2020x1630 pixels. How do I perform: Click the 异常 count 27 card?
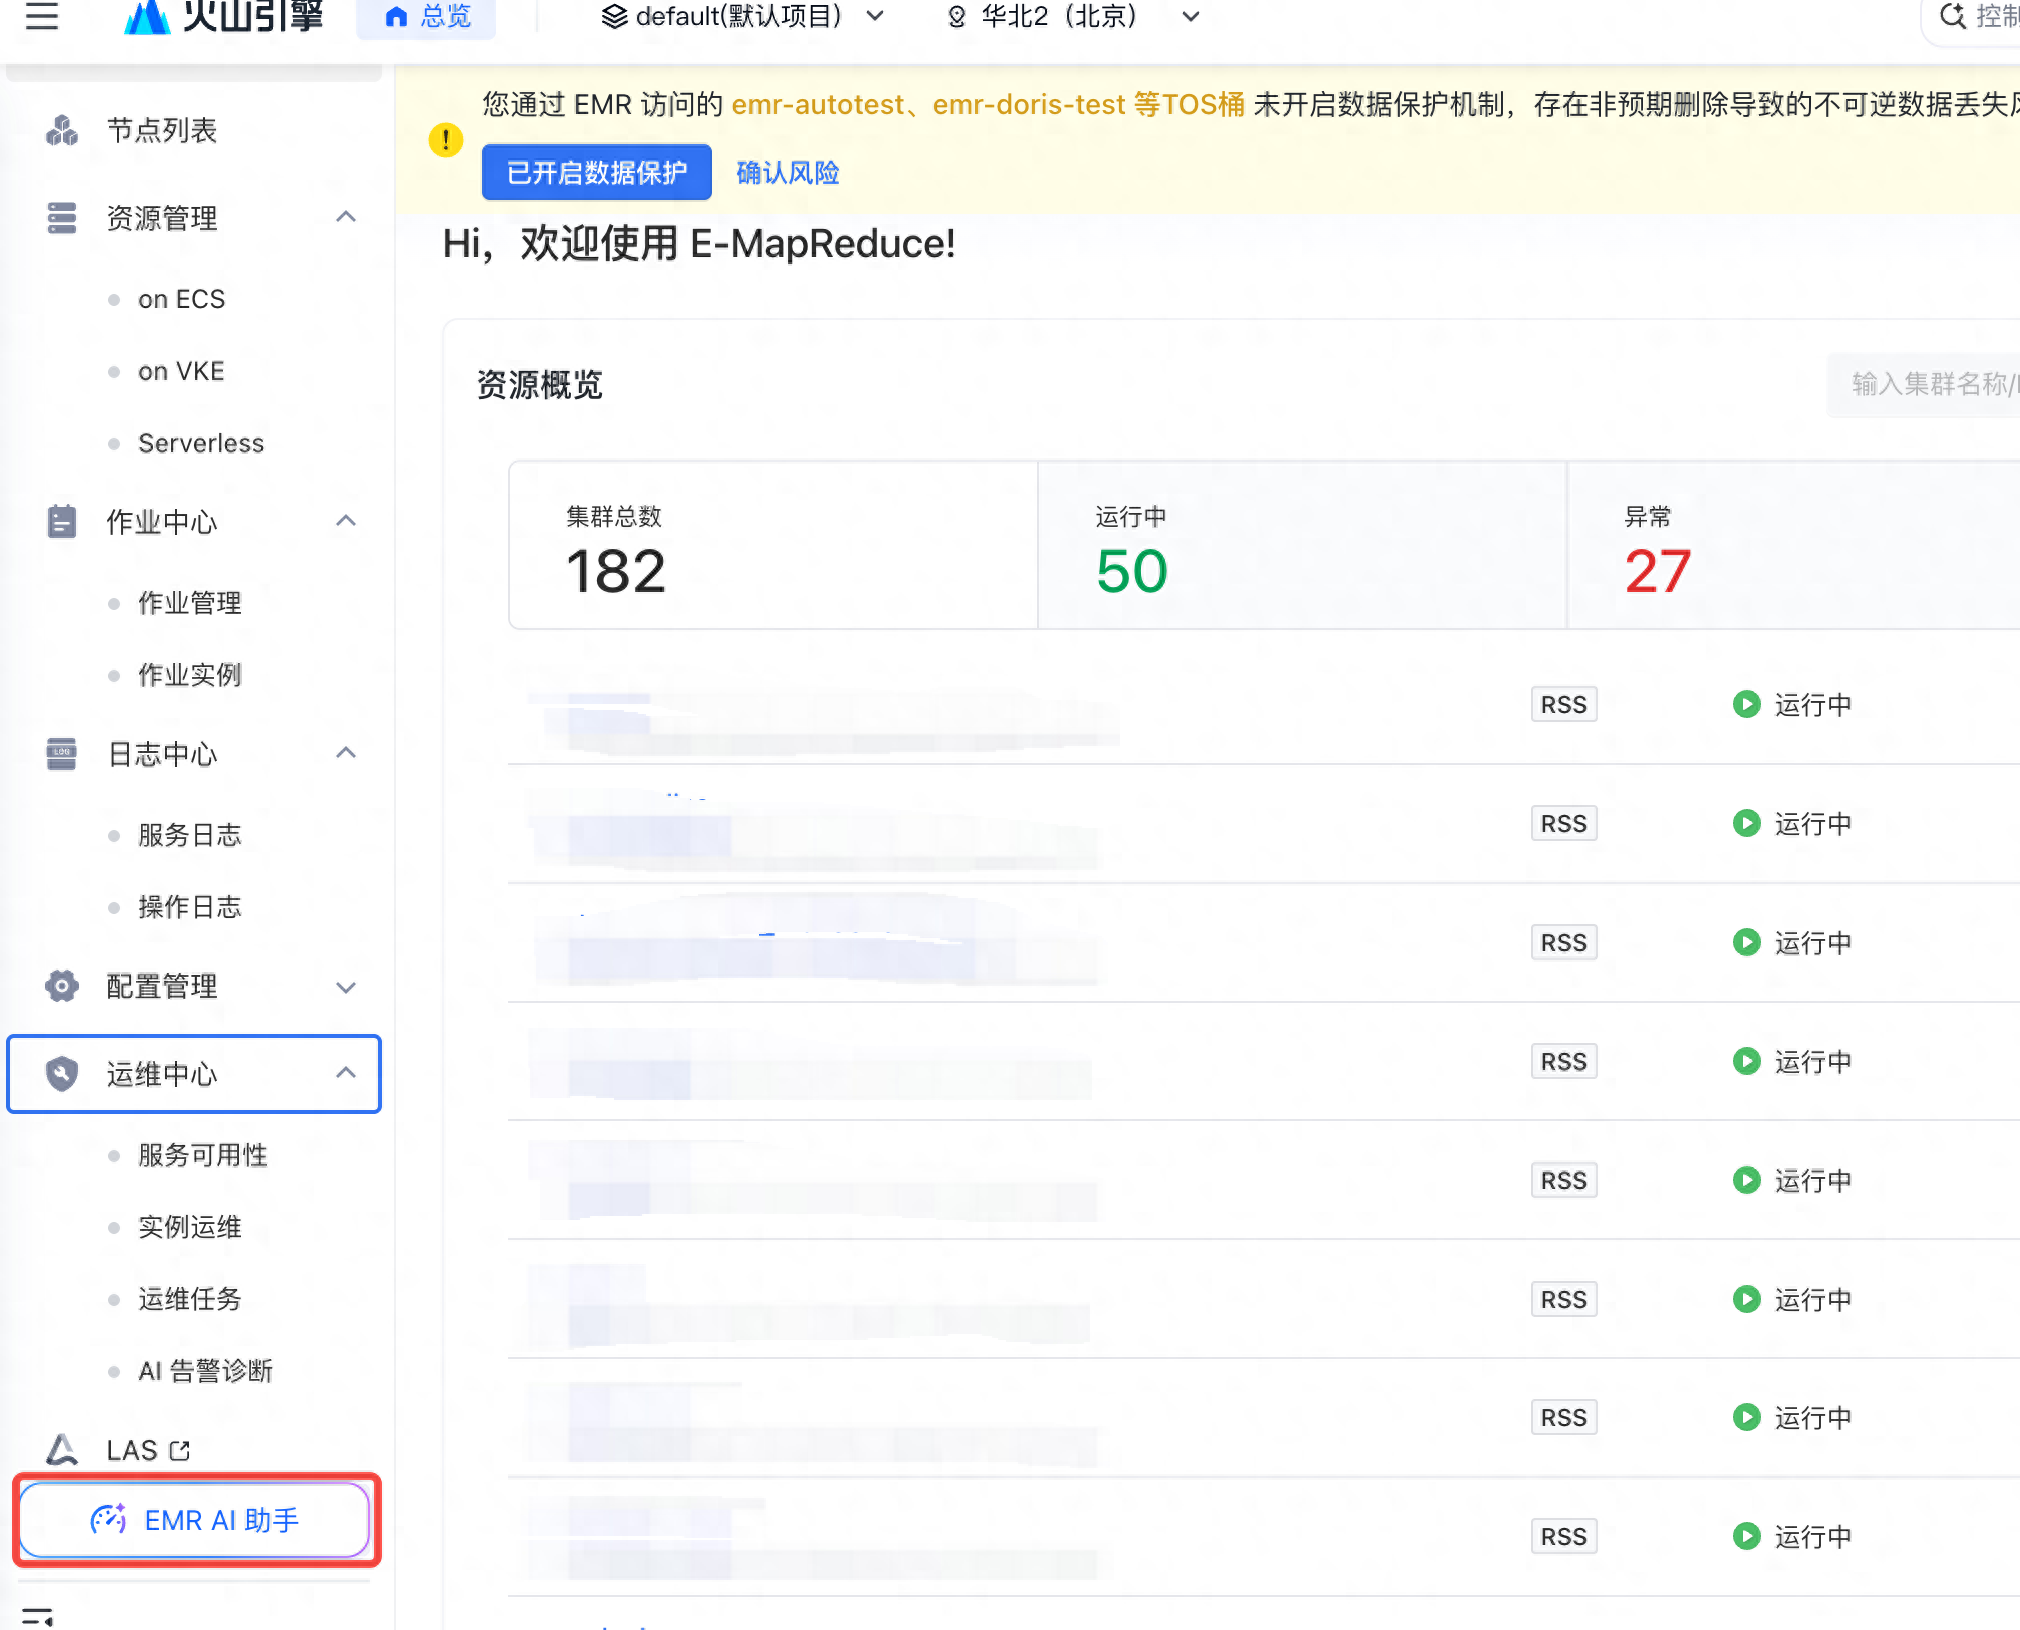(x=1793, y=546)
